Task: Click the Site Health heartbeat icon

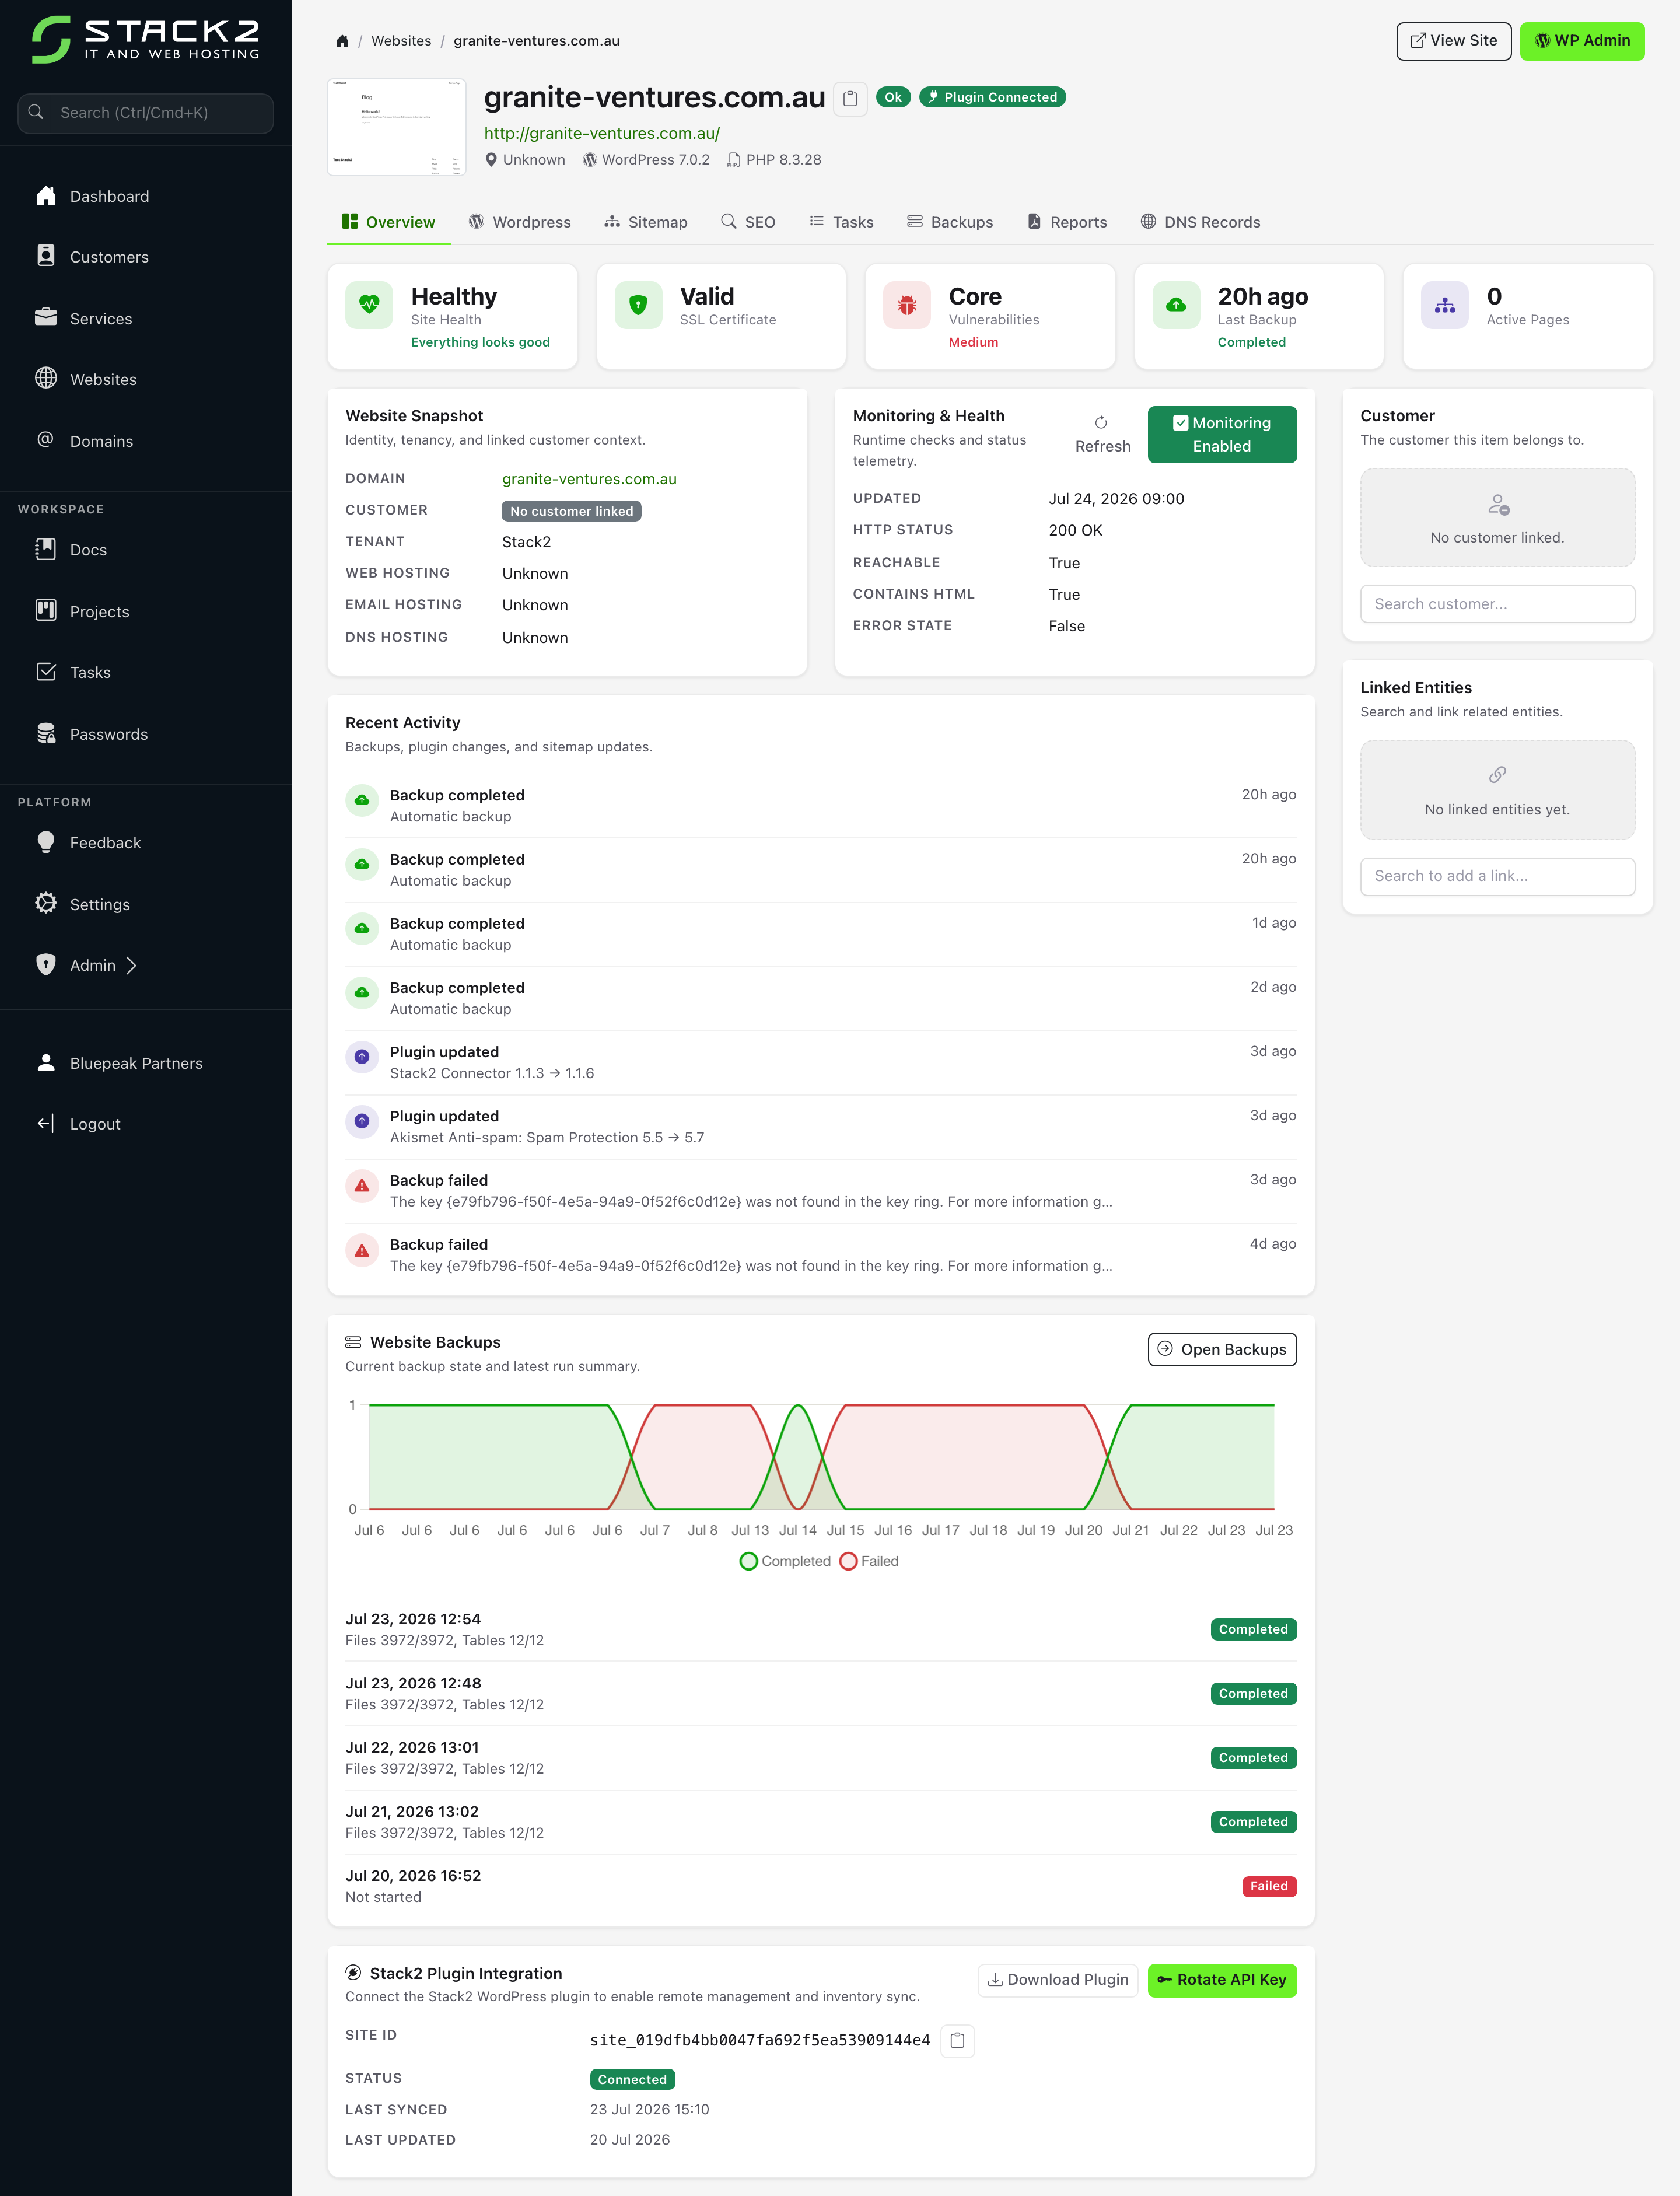Action: [369, 305]
